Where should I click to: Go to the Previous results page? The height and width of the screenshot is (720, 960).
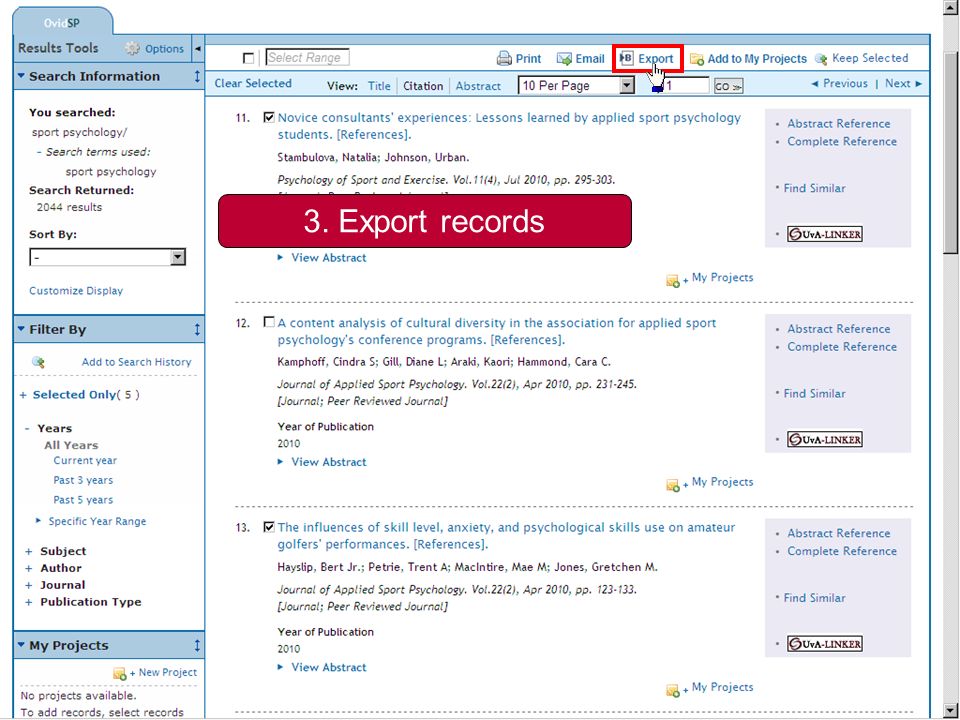[x=839, y=84]
